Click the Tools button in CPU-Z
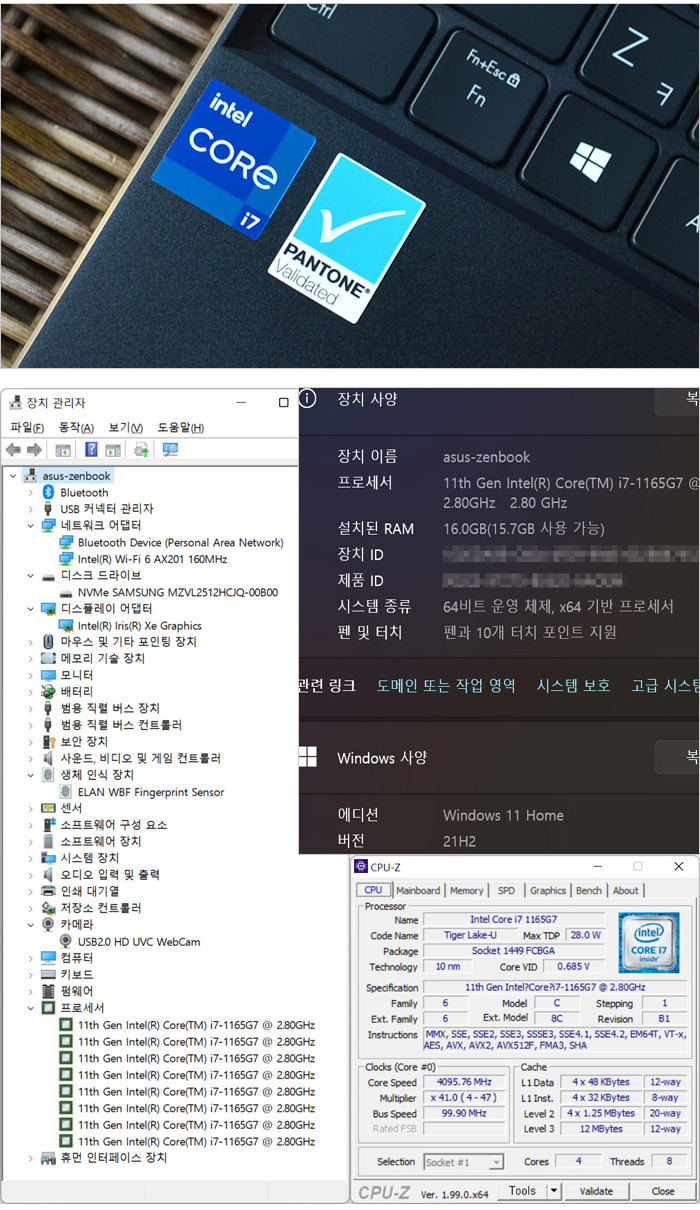 (522, 1191)
